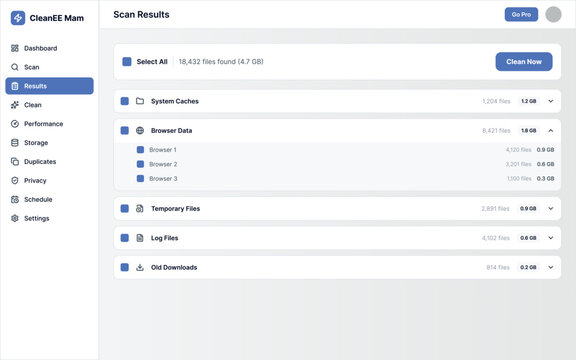
Task: Click the 0.2 GB size badge
Action: 528,267
